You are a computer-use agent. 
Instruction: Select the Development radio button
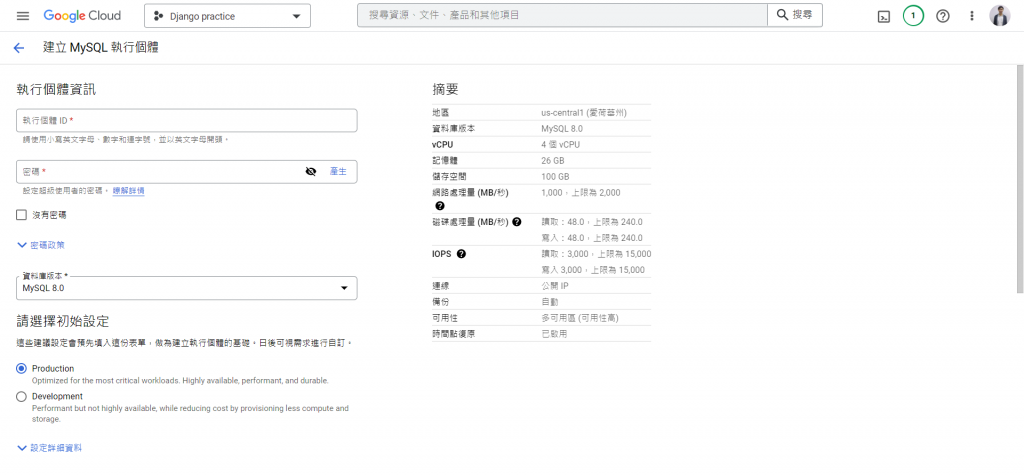coord(22,397)
